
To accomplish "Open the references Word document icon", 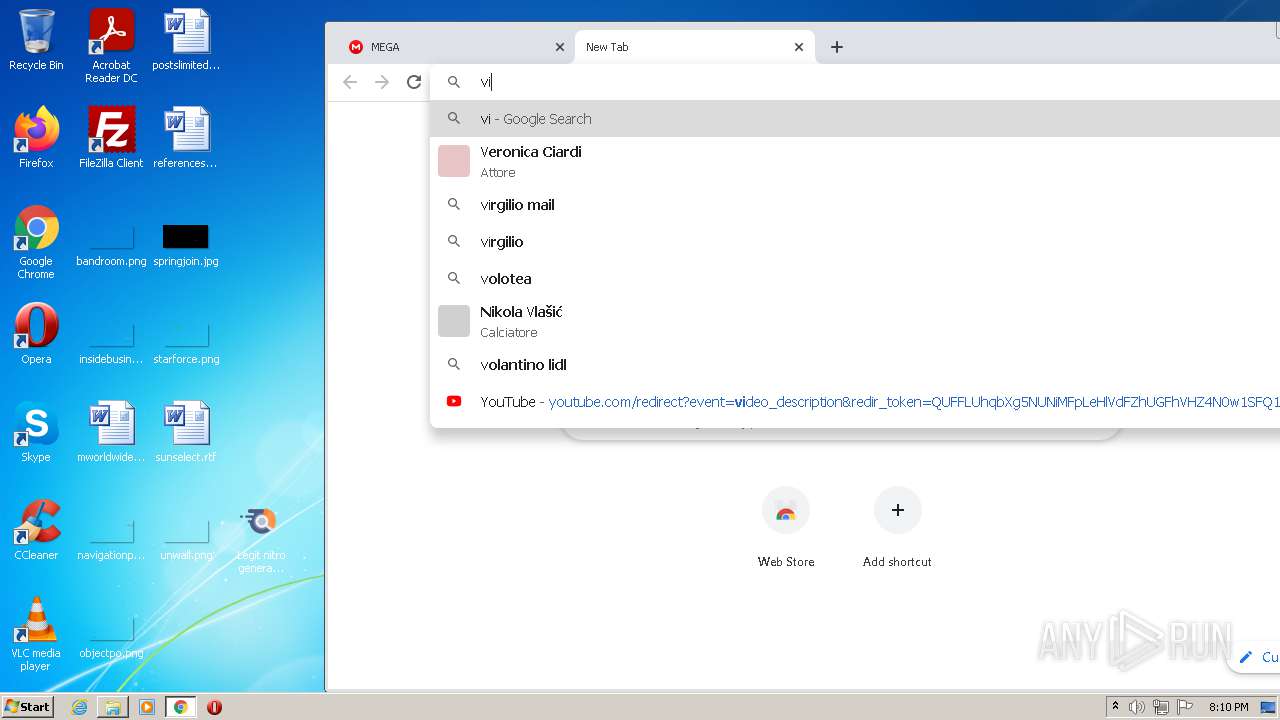I will [186, 138].
